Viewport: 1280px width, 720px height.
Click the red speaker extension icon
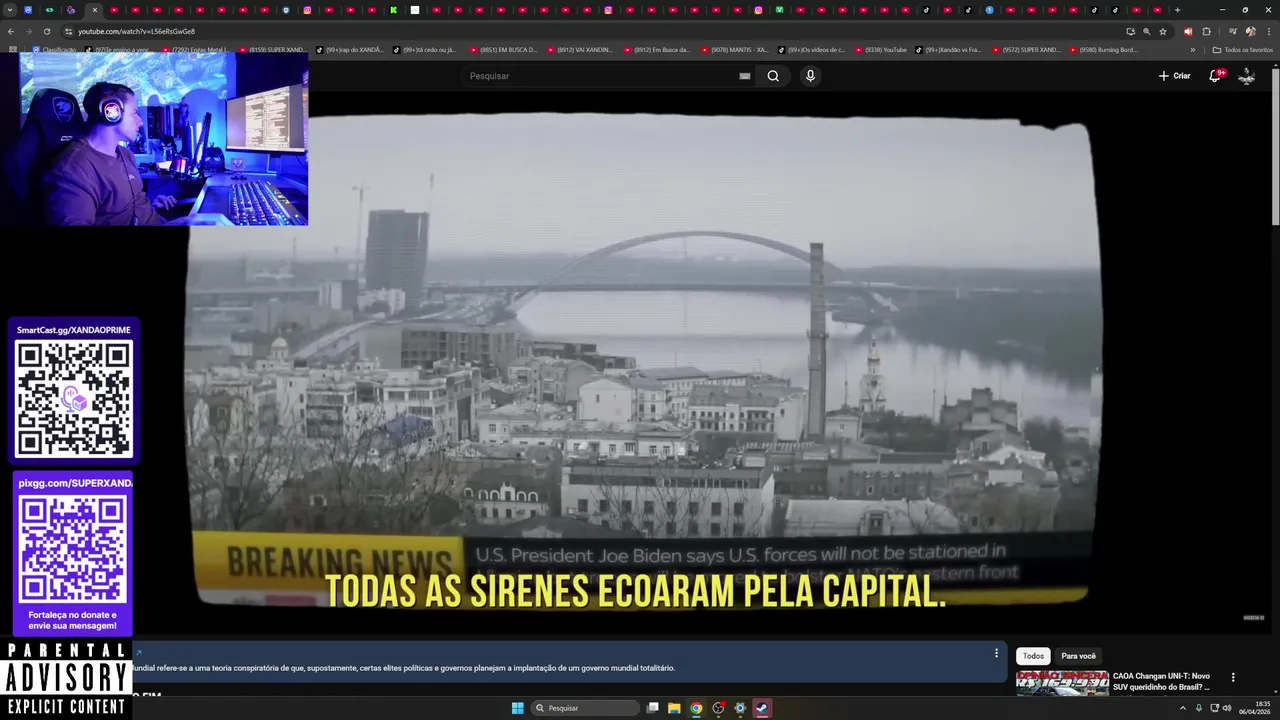point(1188,31)
